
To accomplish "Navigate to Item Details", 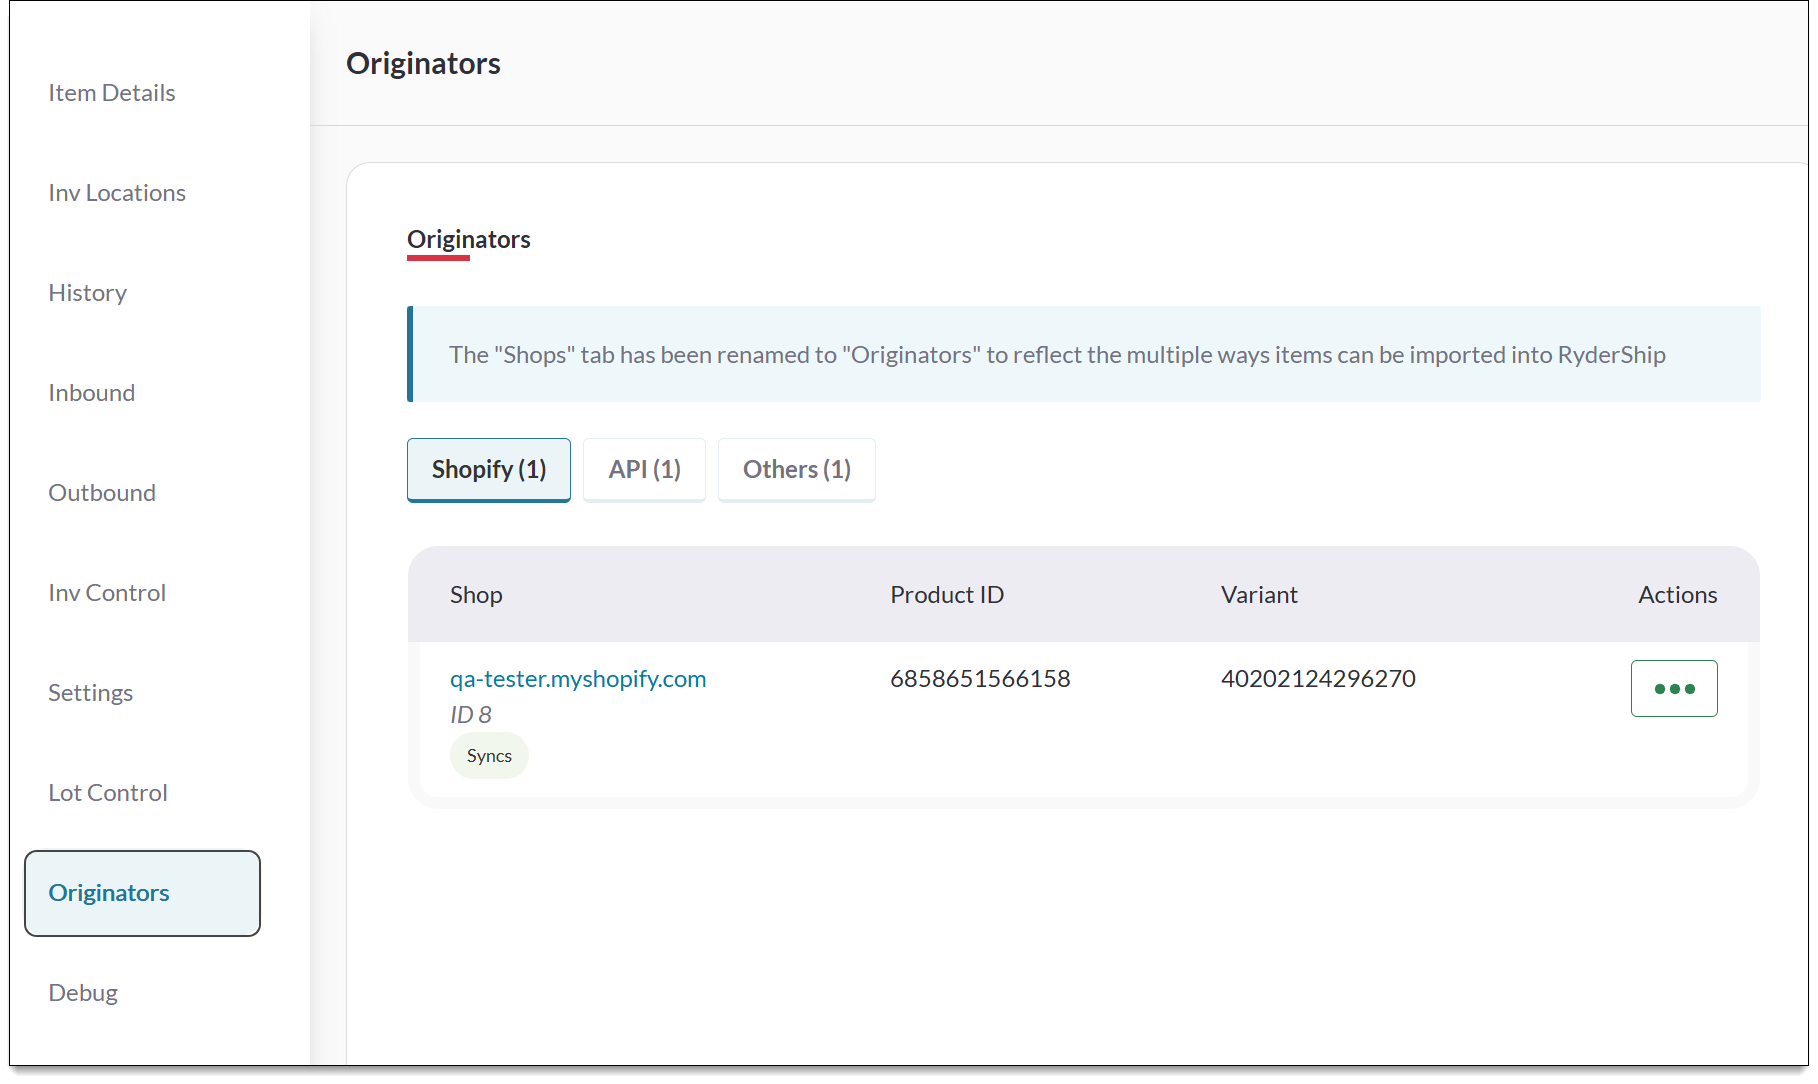I will click(x=111, y=92).
